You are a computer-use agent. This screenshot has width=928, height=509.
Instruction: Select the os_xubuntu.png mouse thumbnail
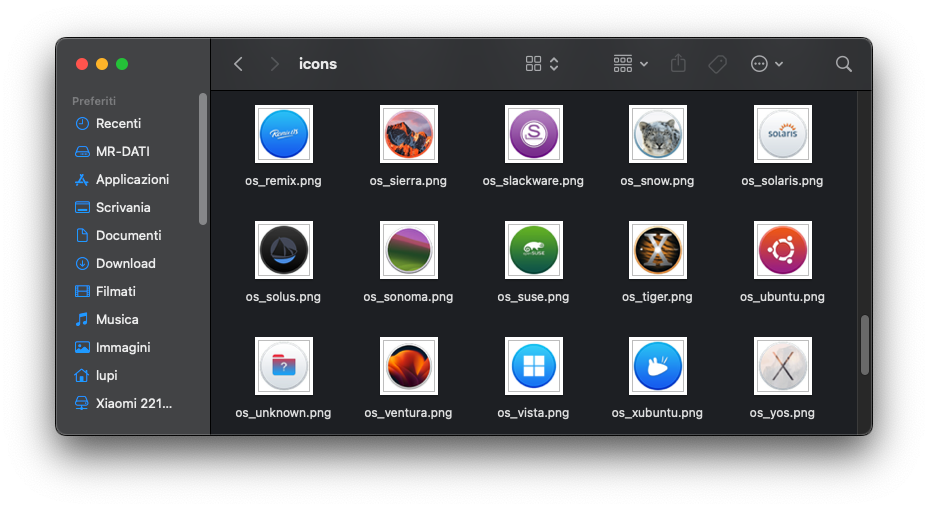tap(658, 366)
